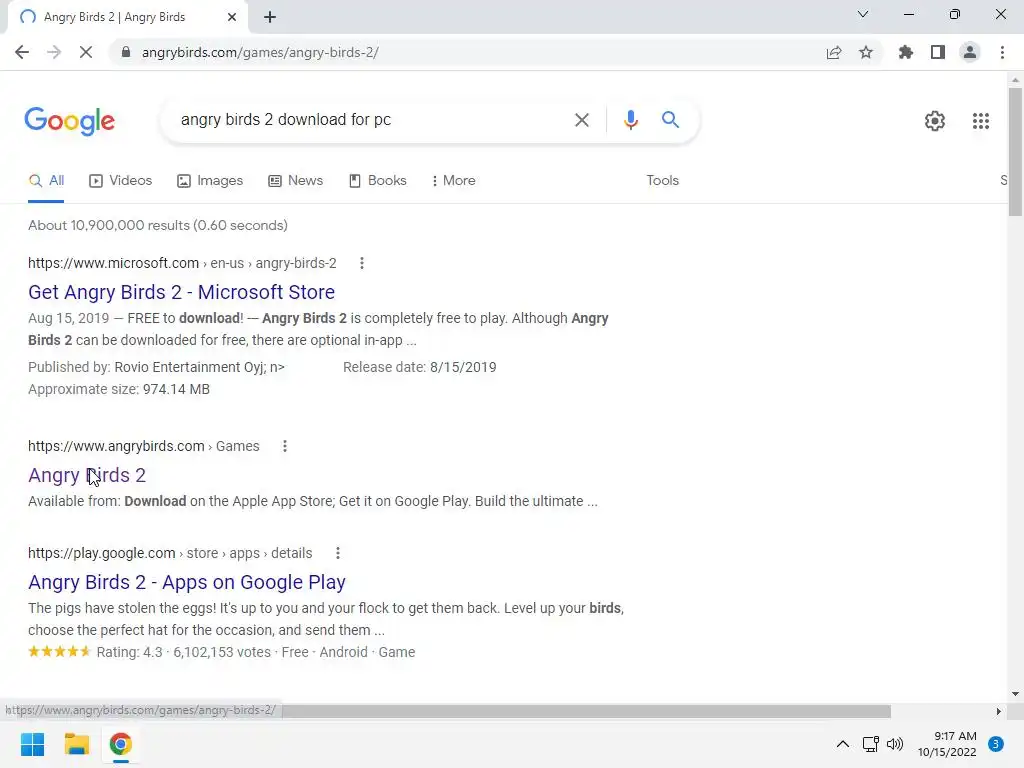Click the vertical scrollbar thumb
Image resolution: width=1024 pixels, height=768 pixels.
1015,152
